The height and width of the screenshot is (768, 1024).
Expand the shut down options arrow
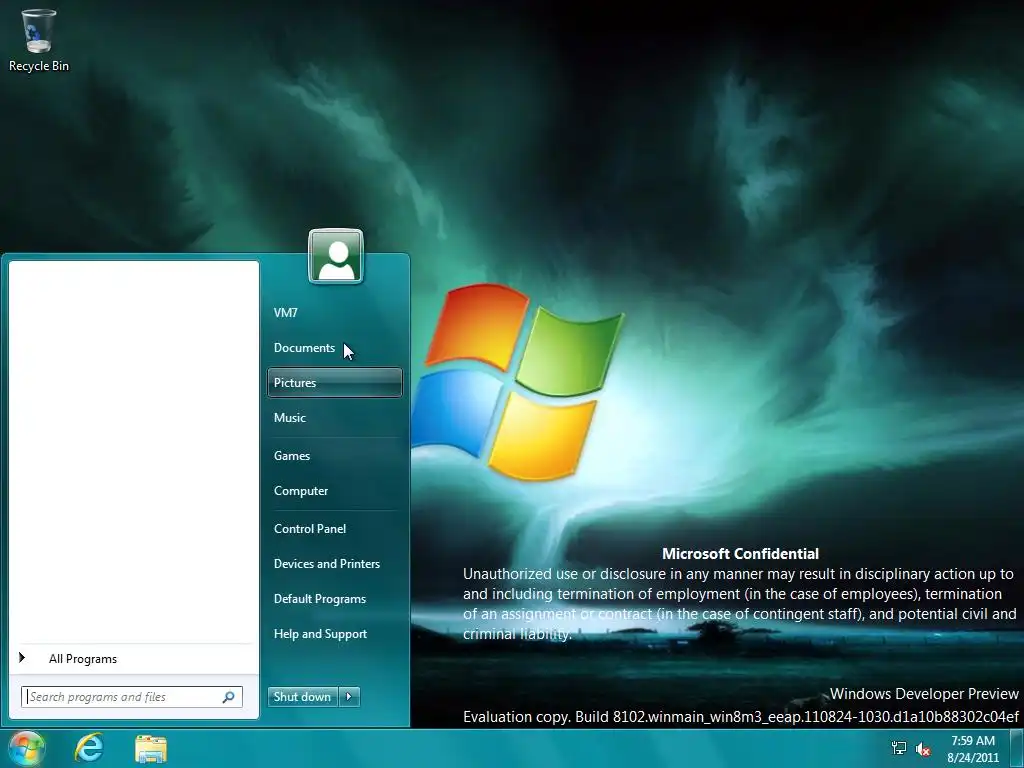coord(349,696)
